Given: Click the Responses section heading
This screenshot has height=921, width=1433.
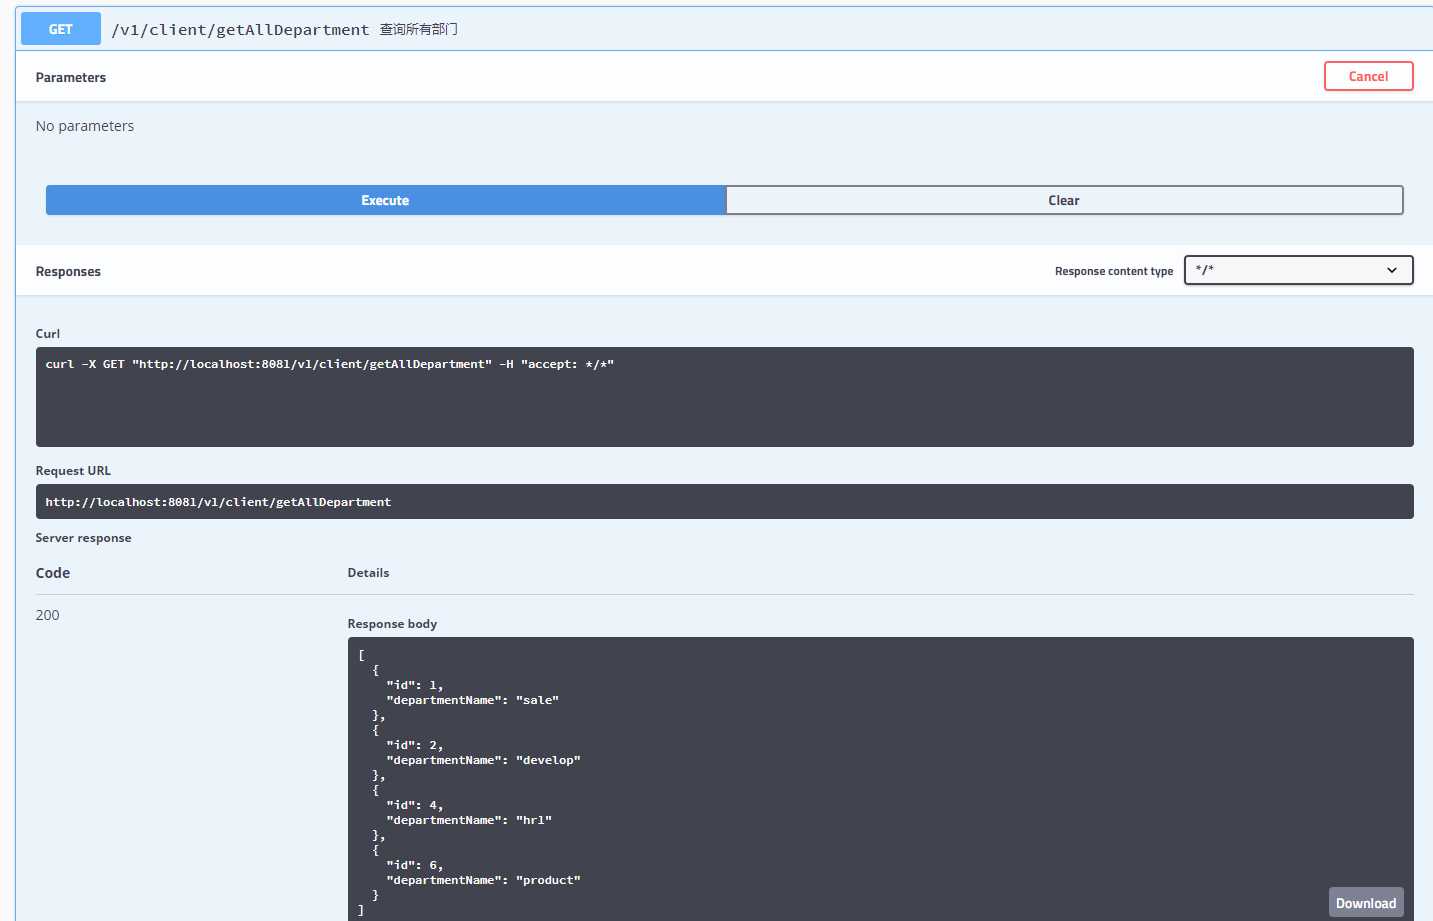Looking at the screenshot, I should pyautogui.click(x=68, y=271).
